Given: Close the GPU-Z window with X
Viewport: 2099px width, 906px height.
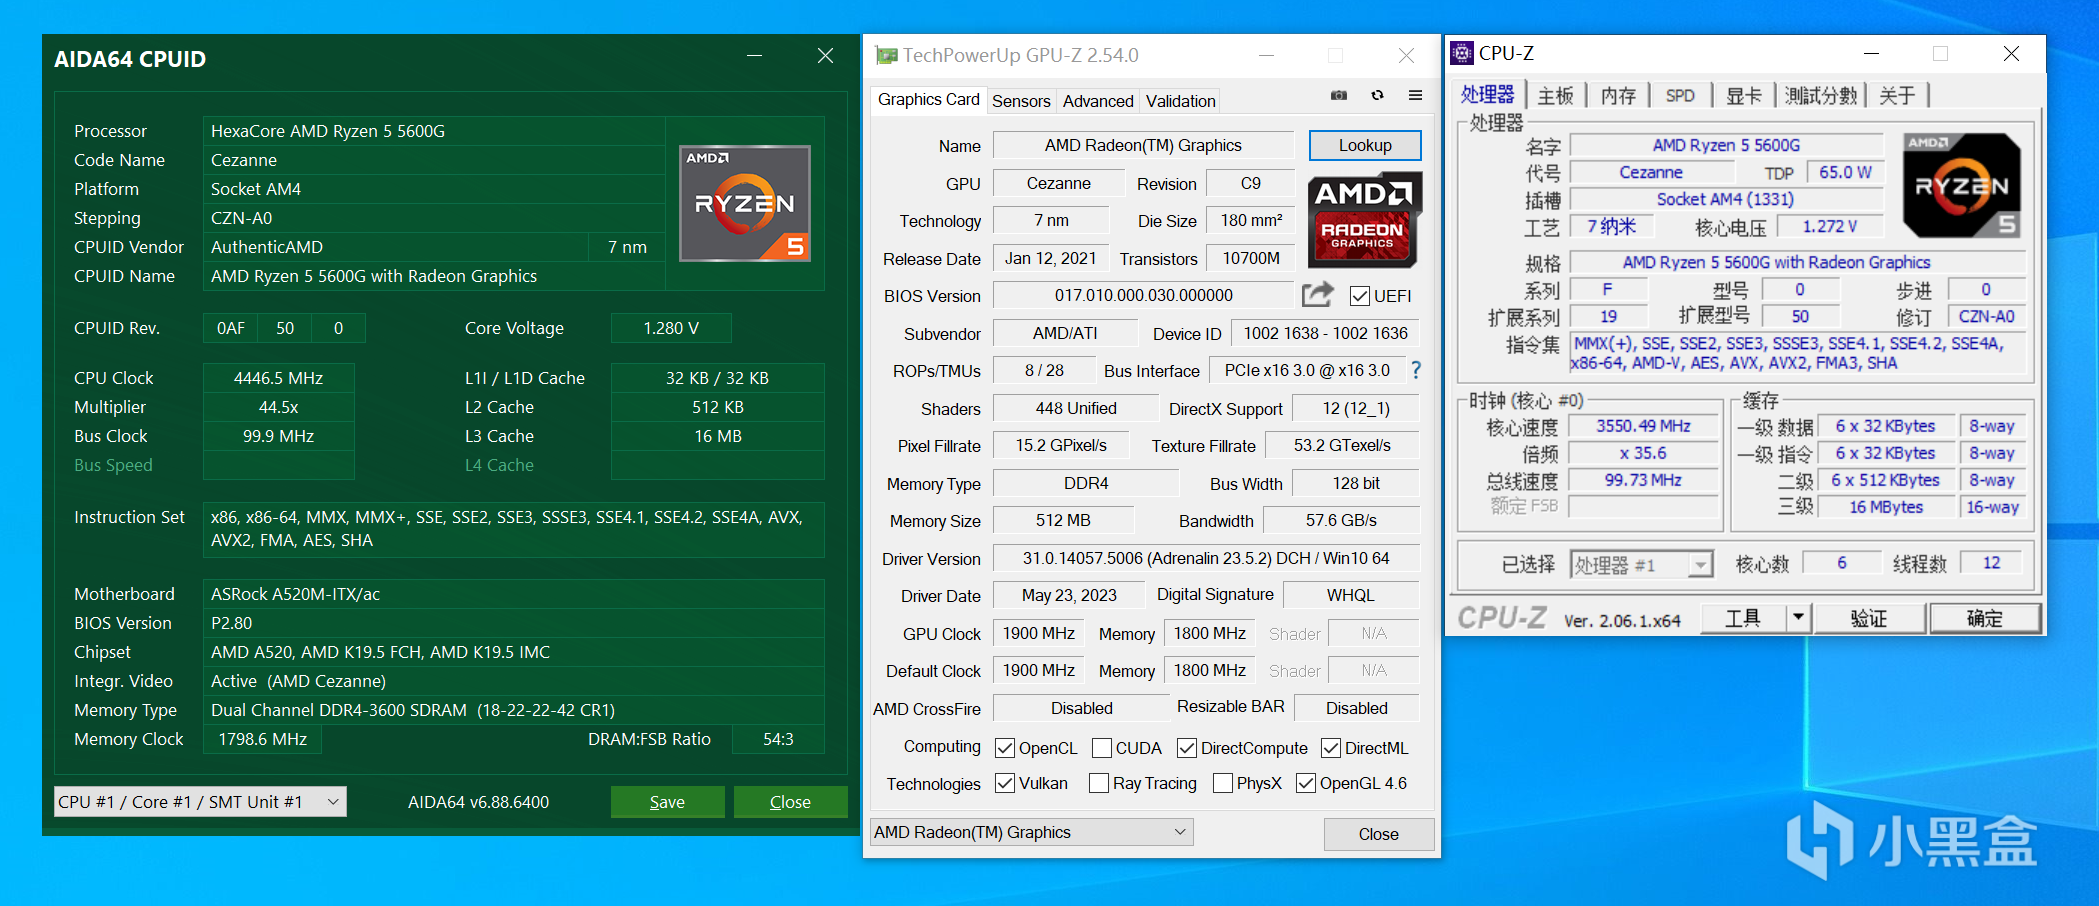Looking at the screenshot, I should (1406, 55).
